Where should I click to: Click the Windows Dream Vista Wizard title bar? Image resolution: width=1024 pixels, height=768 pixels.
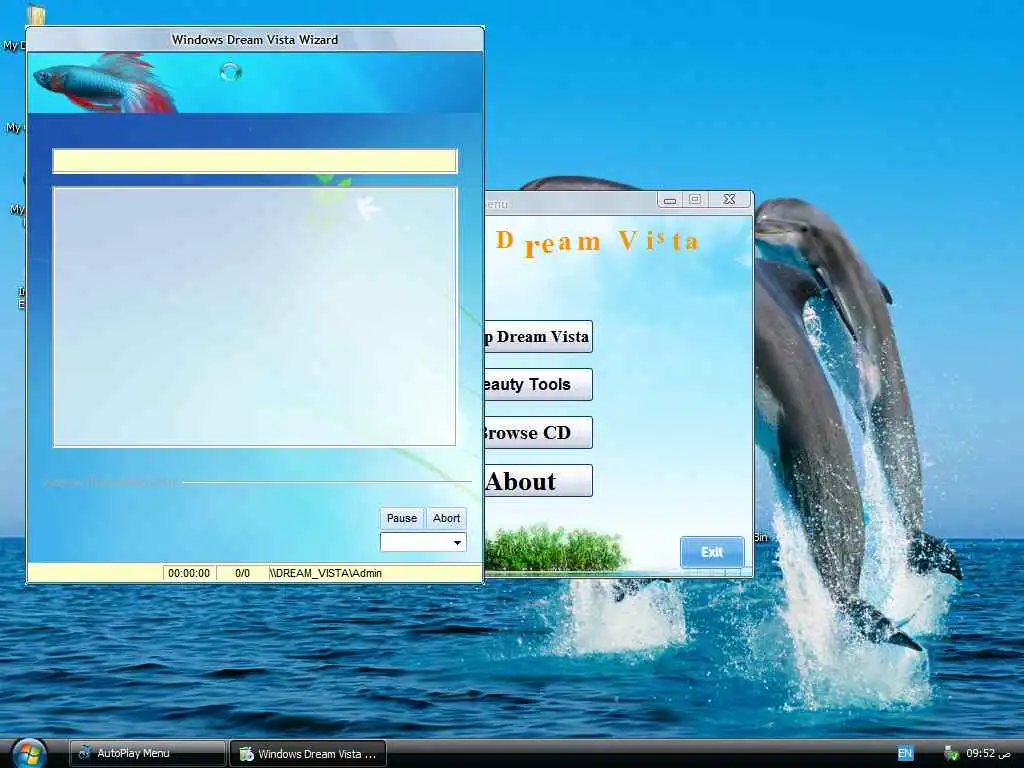click(255, 39)
